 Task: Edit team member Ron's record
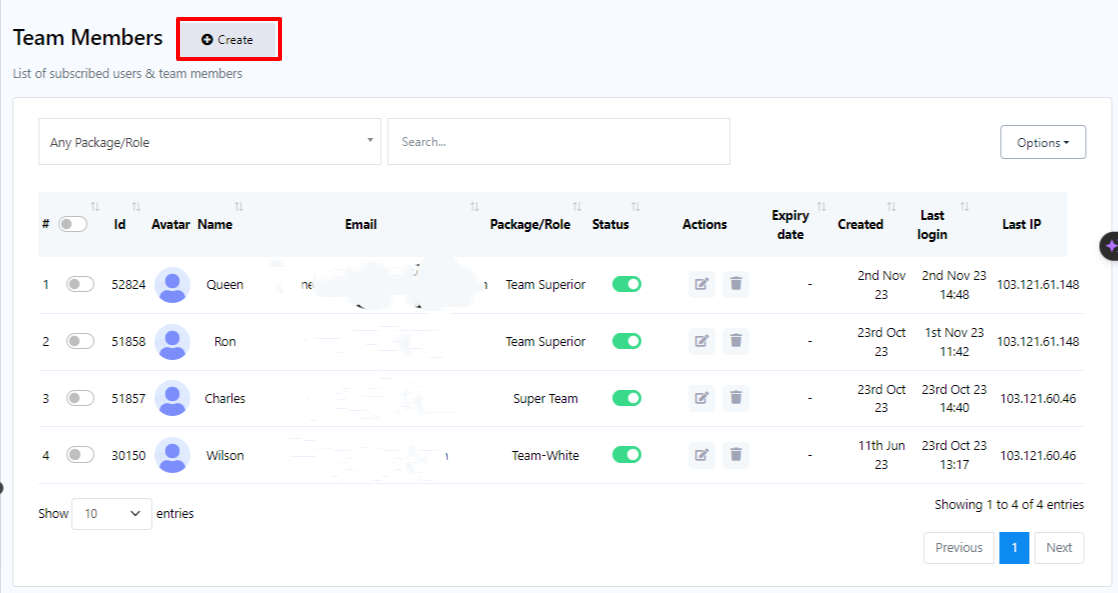click(x=702, y=341)
